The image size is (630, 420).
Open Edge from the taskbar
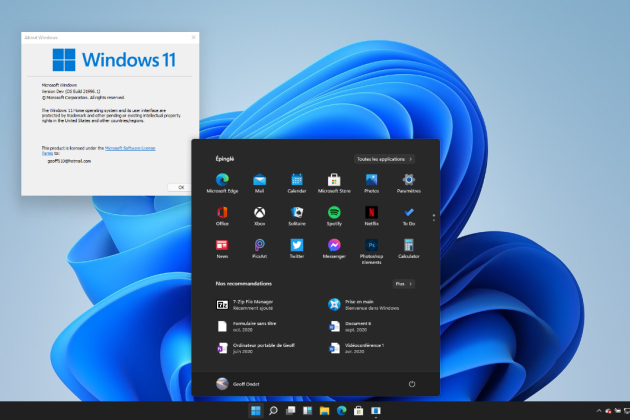click(x=342, y=410)
